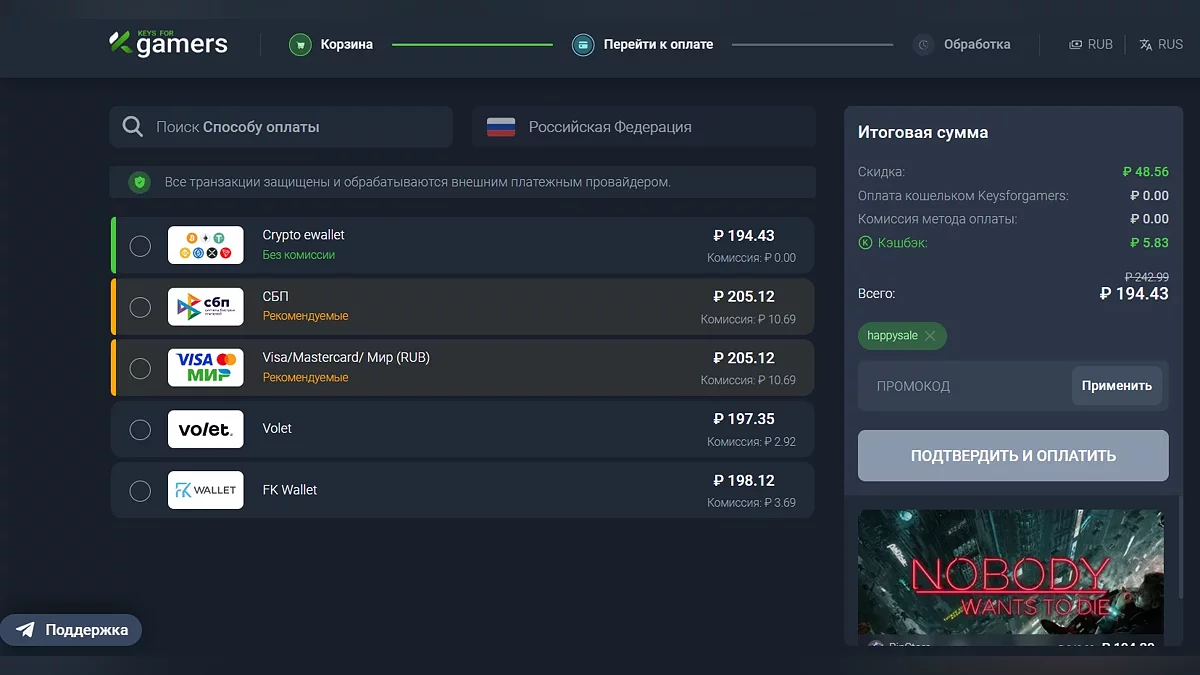Open the RUS language selector

pos(1161,44)
